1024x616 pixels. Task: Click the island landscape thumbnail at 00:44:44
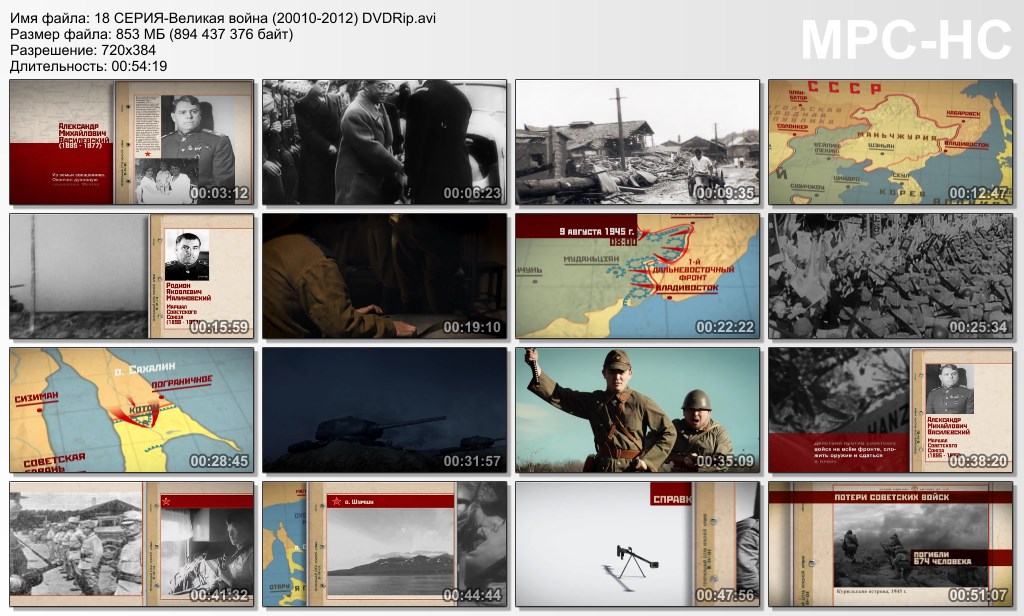(385, 543)
